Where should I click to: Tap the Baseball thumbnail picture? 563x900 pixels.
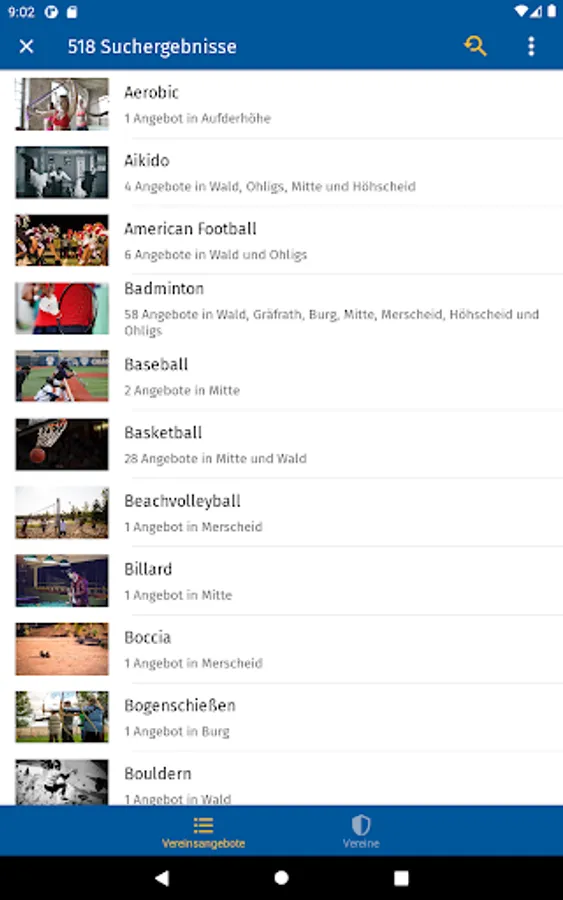tap(62, 377)
